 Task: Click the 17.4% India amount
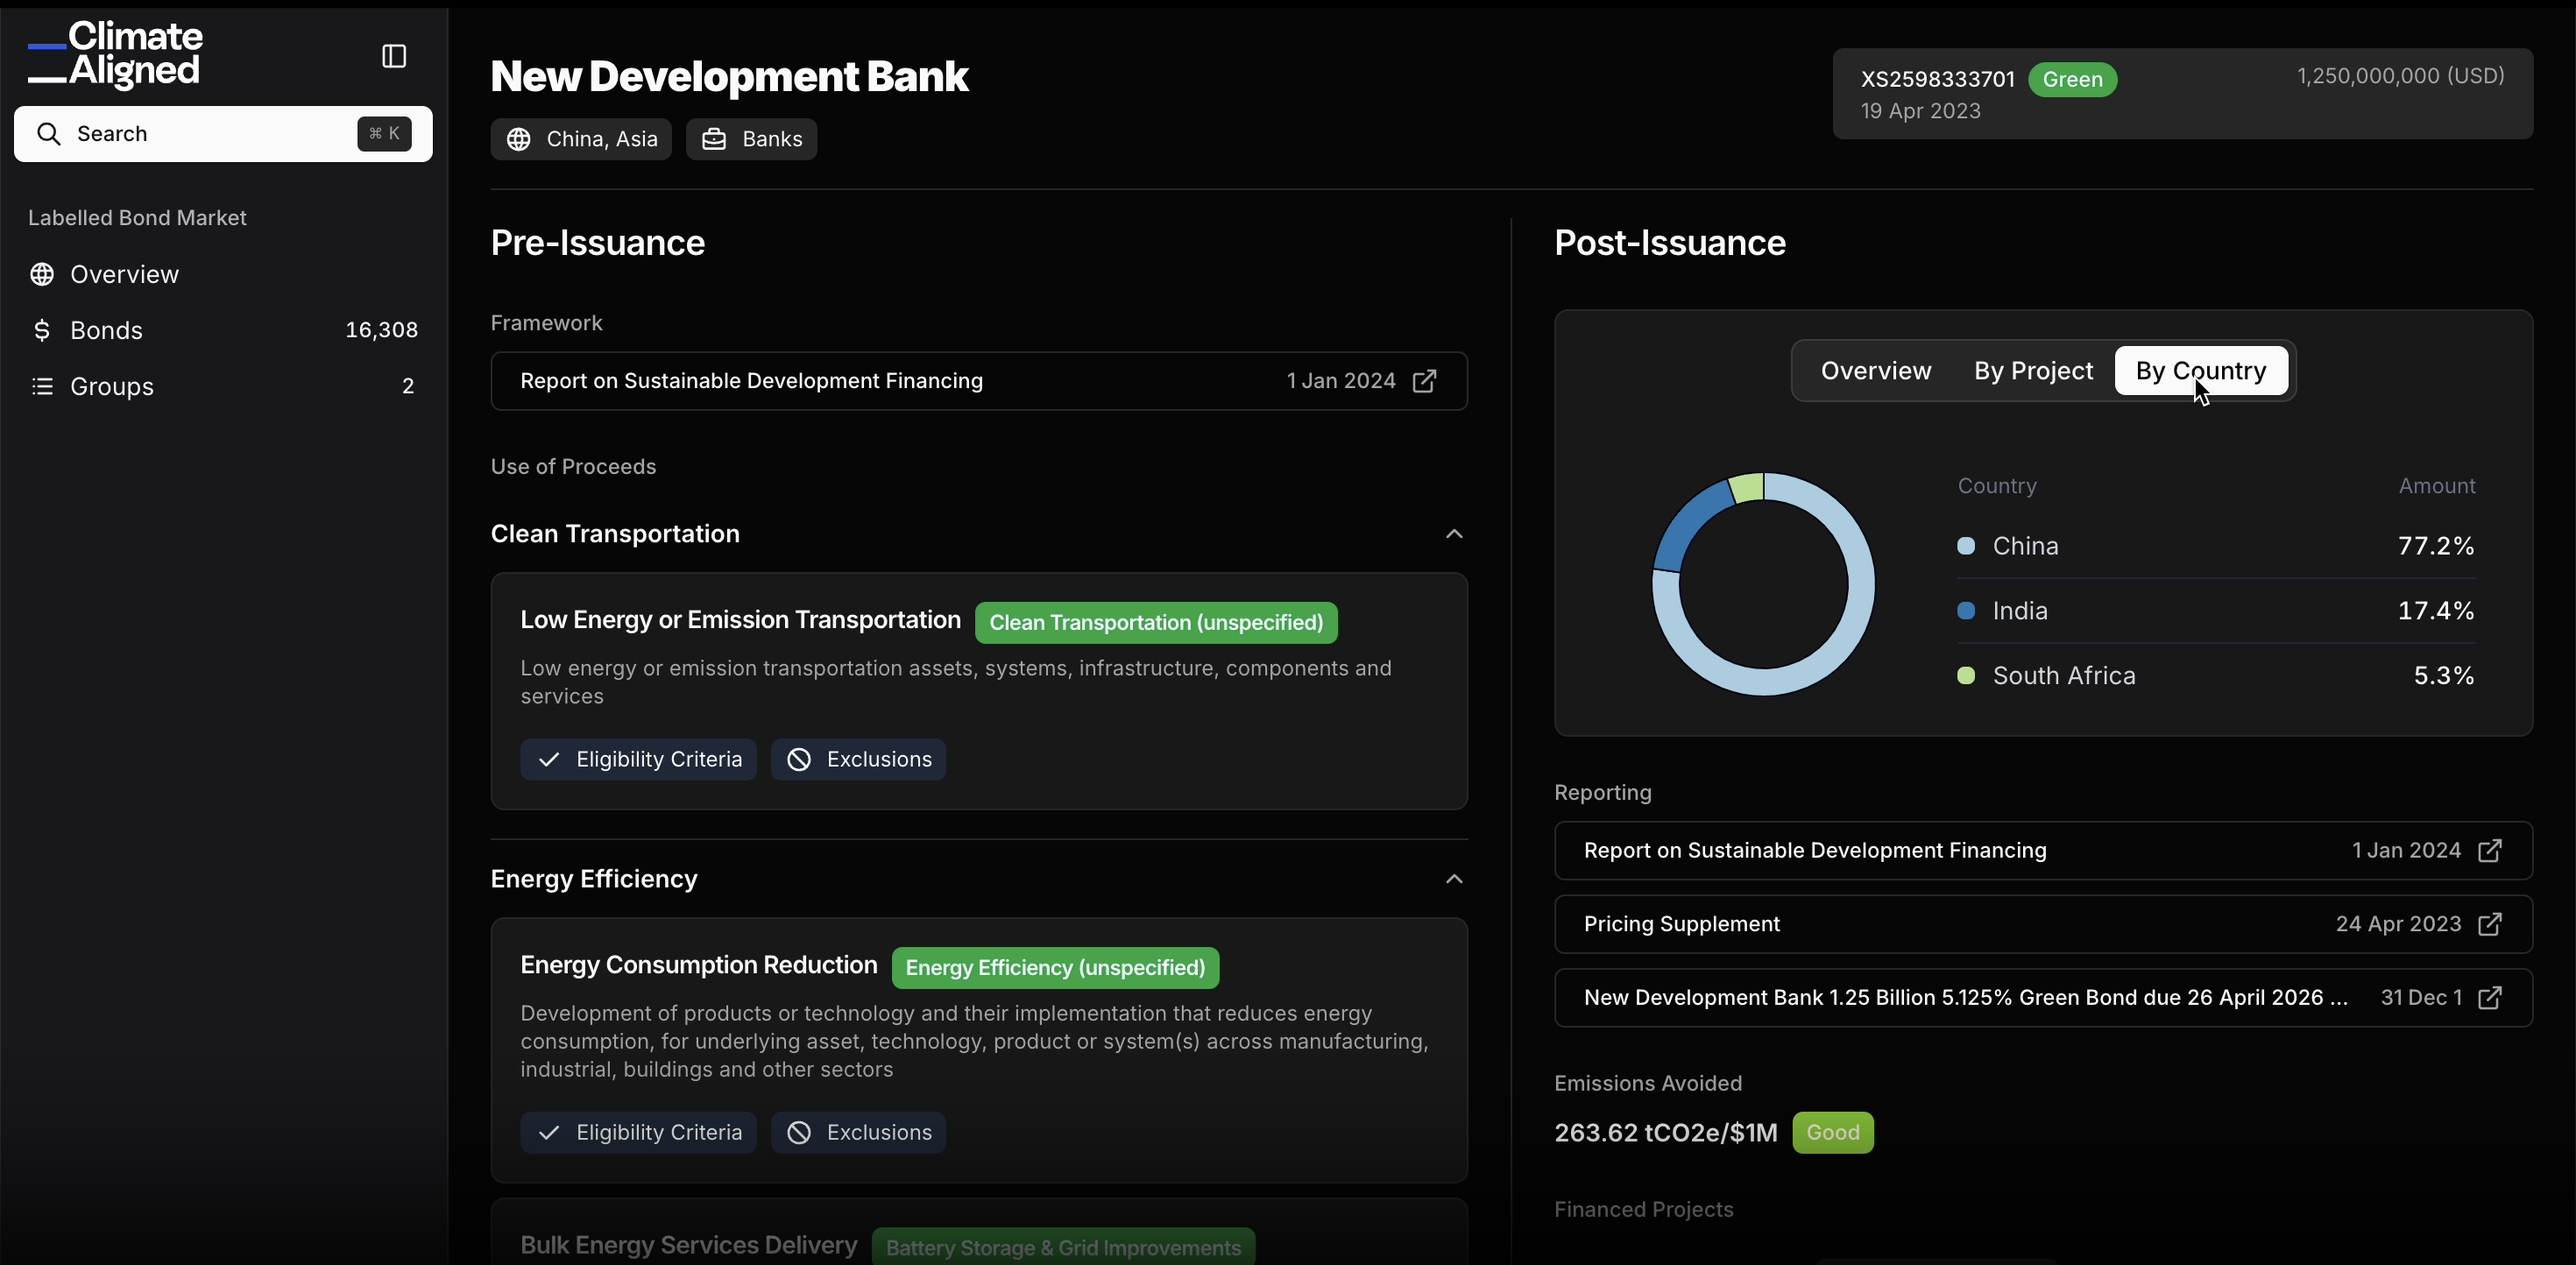tap(2436, 611)
